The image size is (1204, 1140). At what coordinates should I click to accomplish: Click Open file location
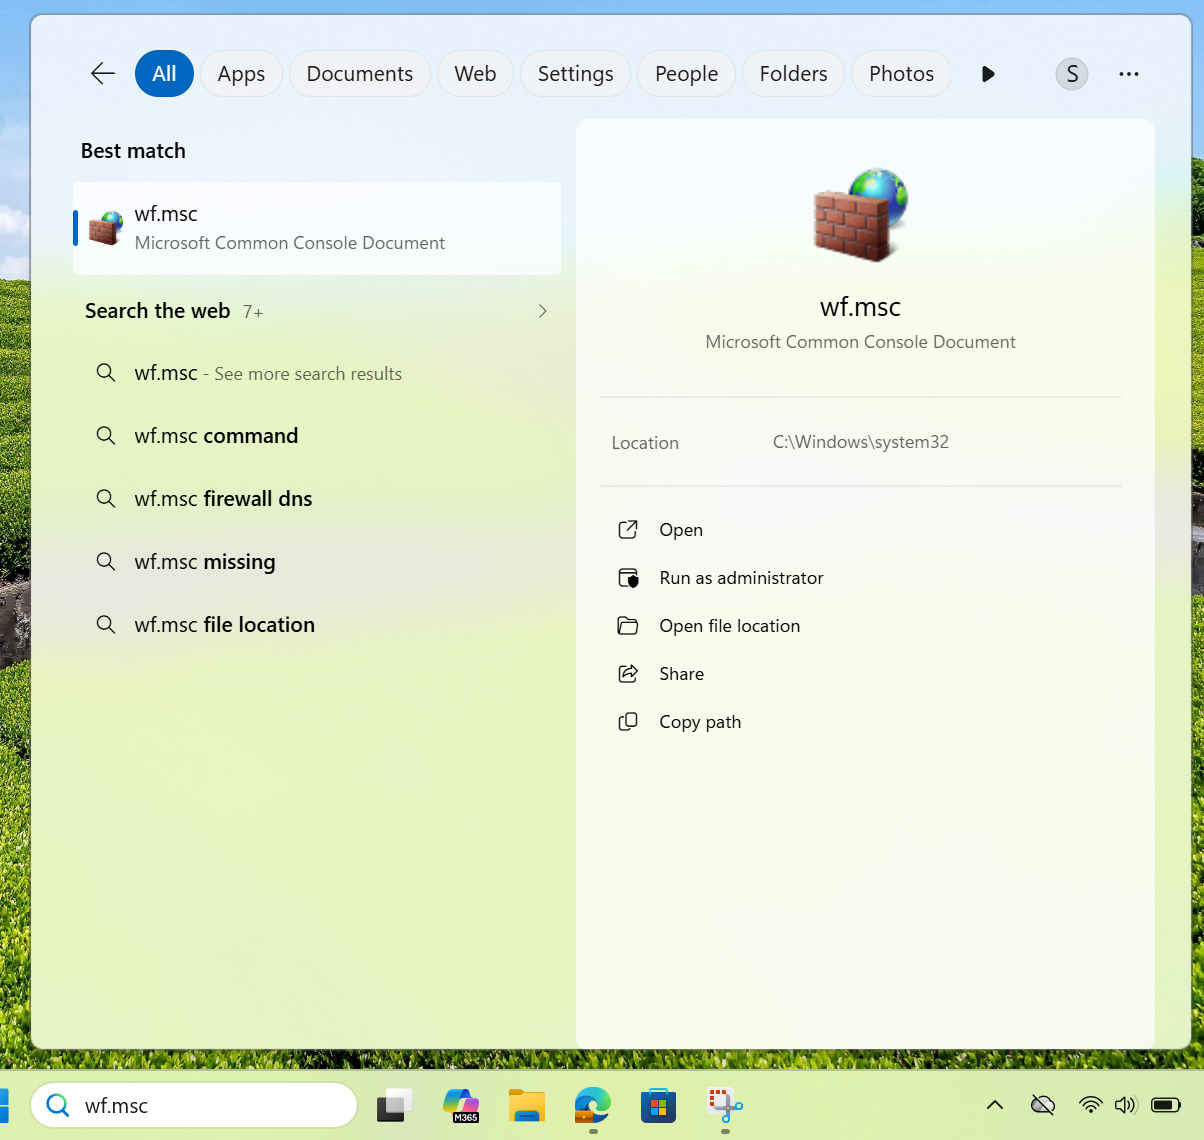[729, 626]
